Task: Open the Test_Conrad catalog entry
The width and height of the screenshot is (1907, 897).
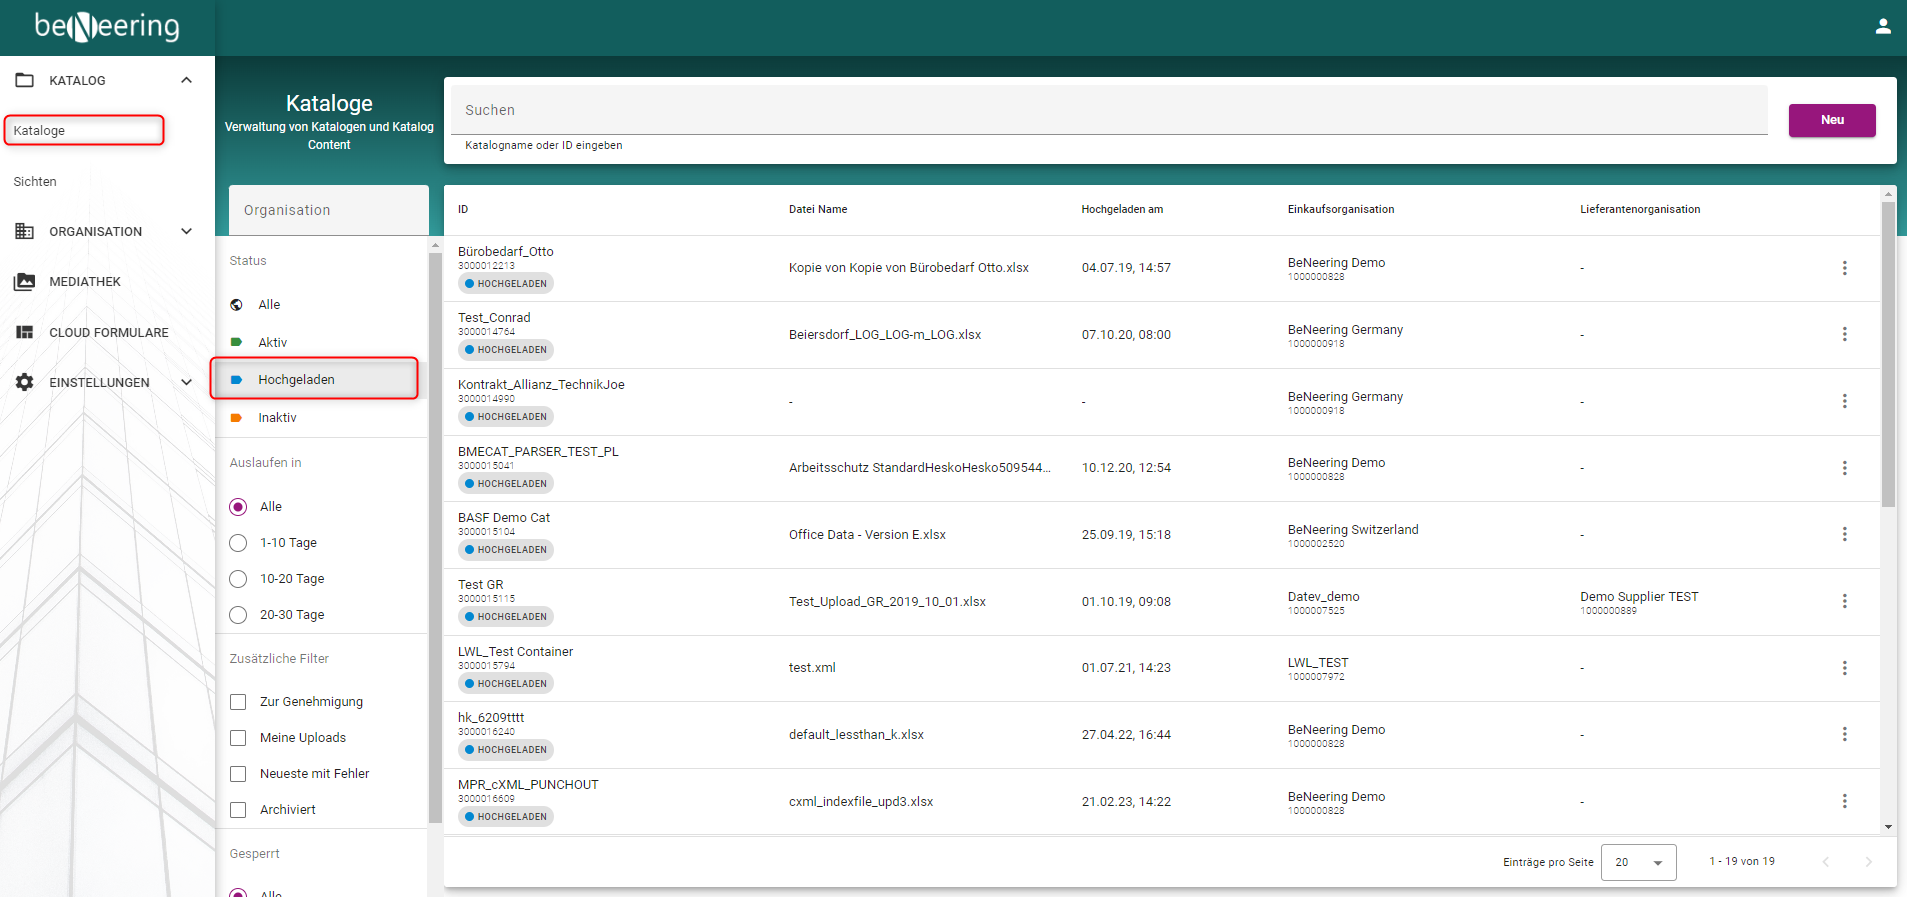Action: tap(494, 318)
